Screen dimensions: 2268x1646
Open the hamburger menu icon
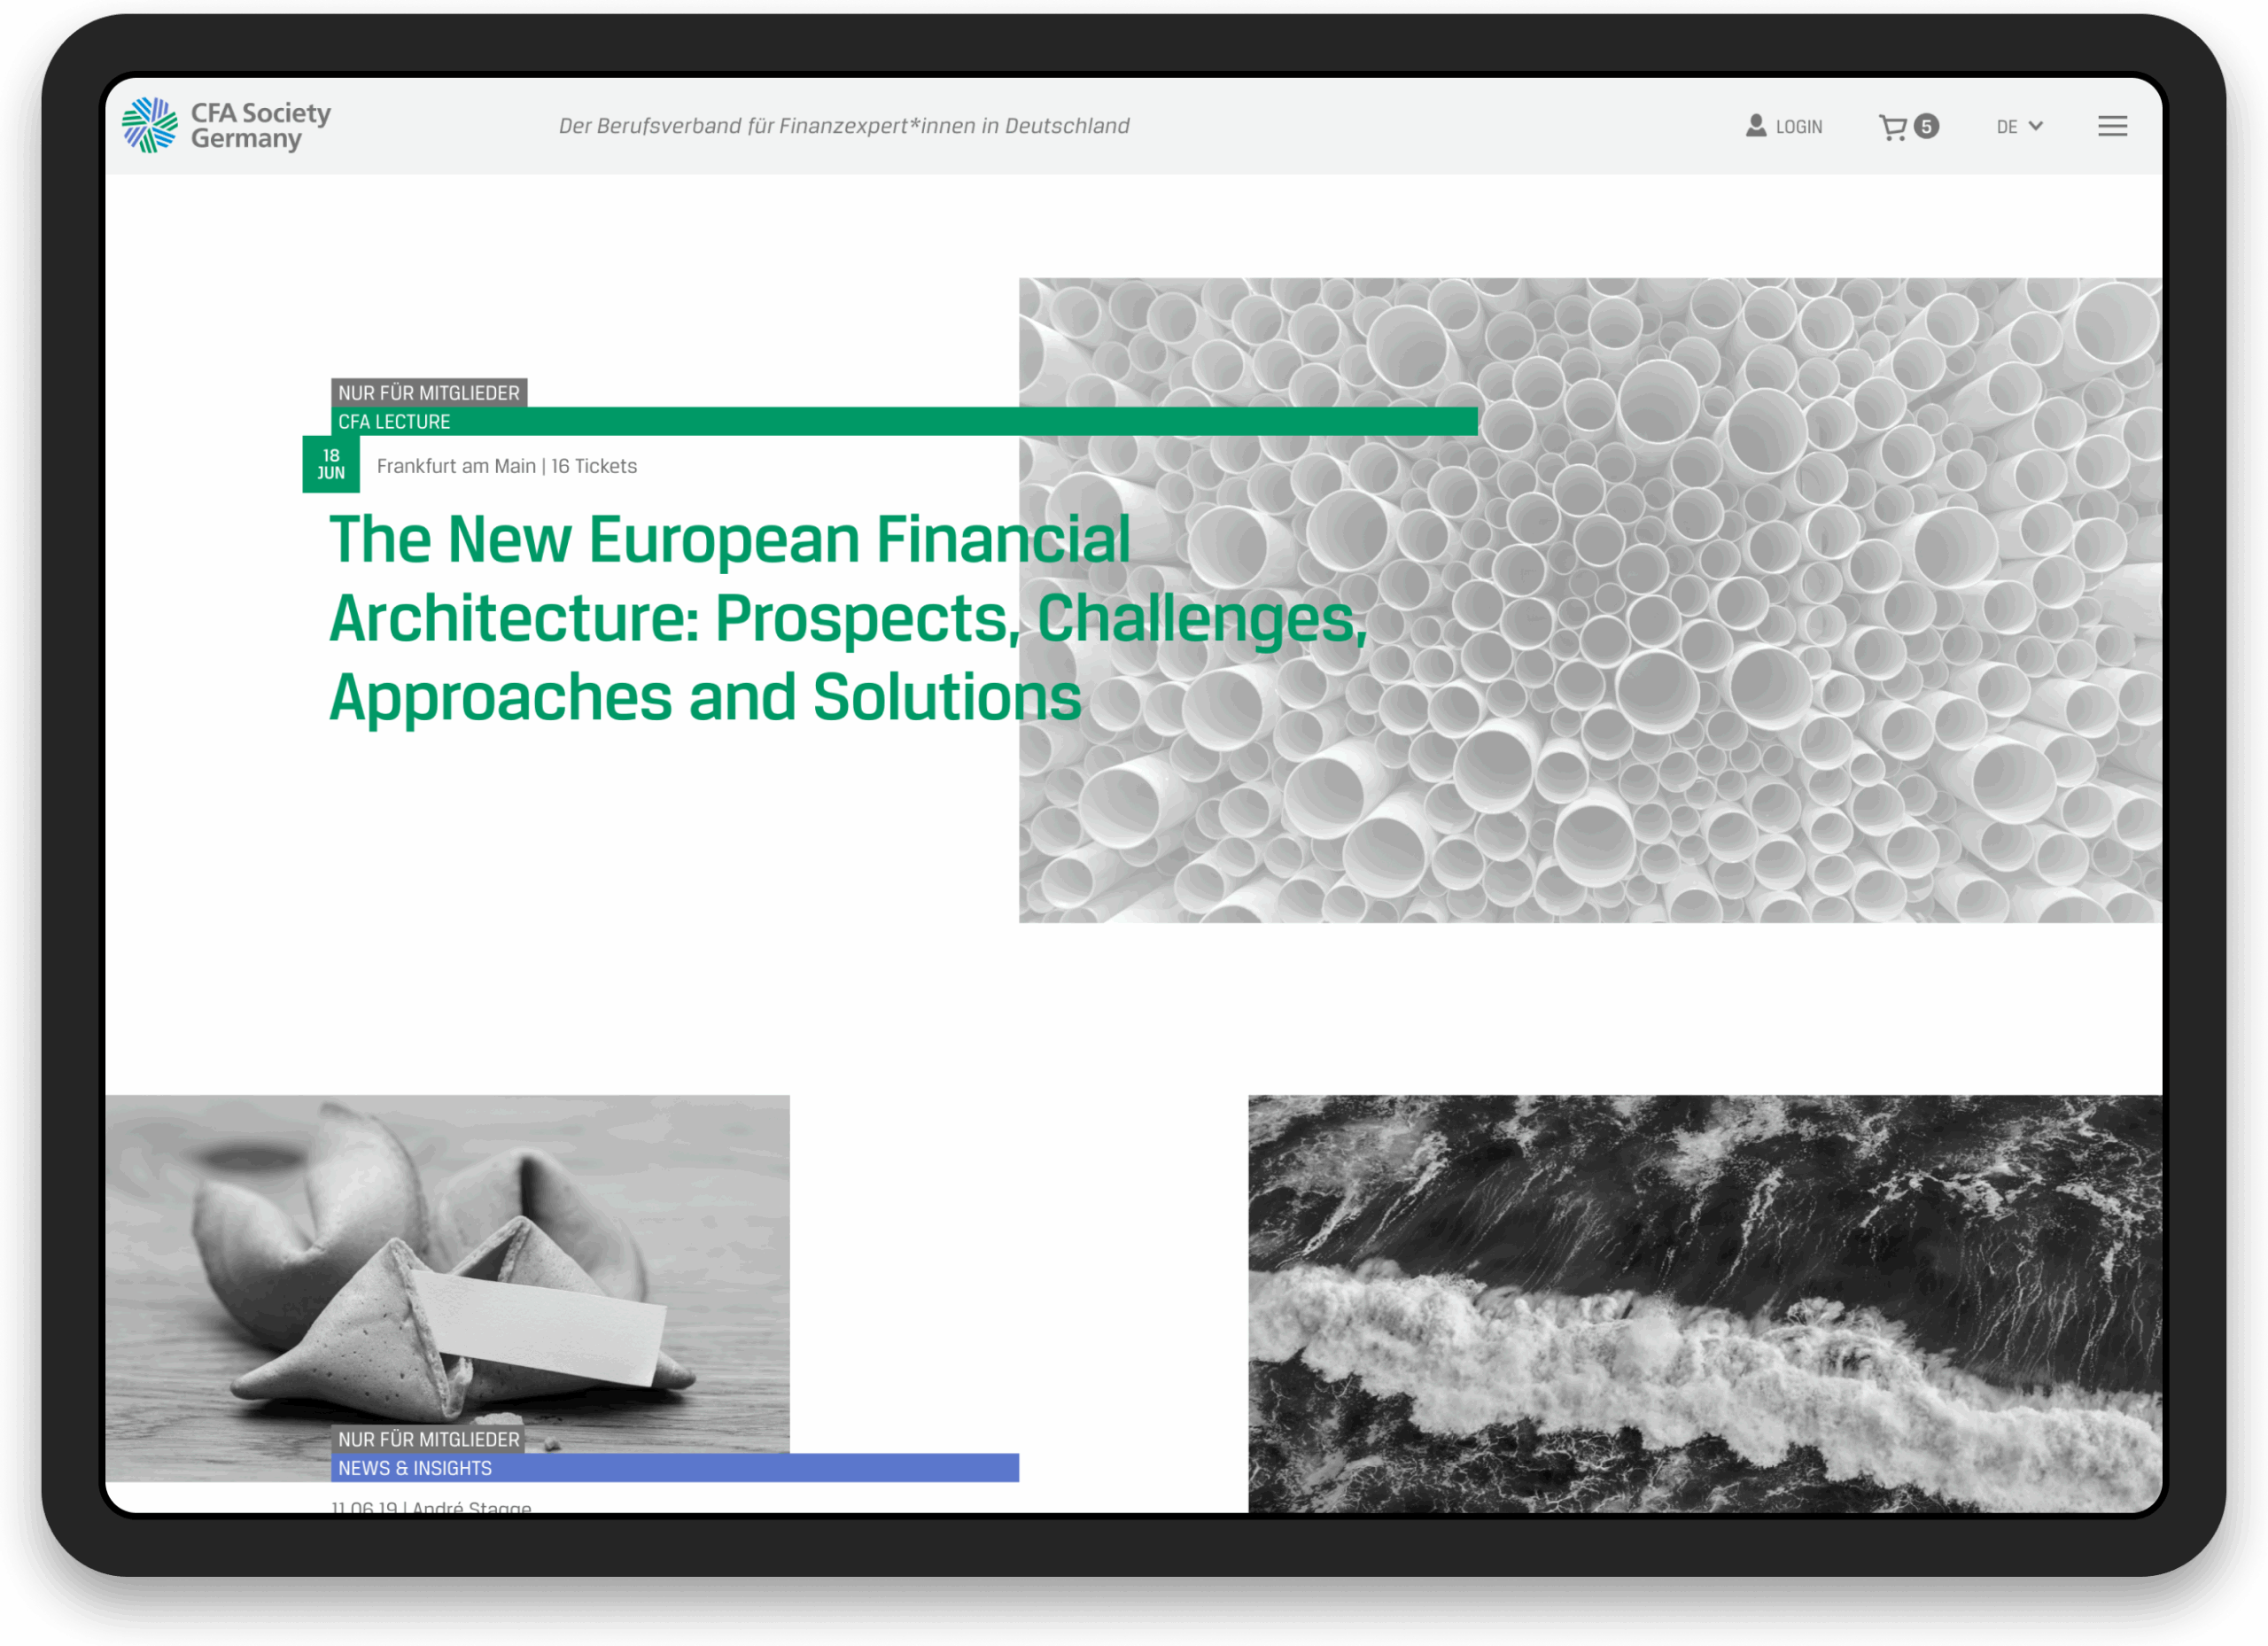[2112, 126]
